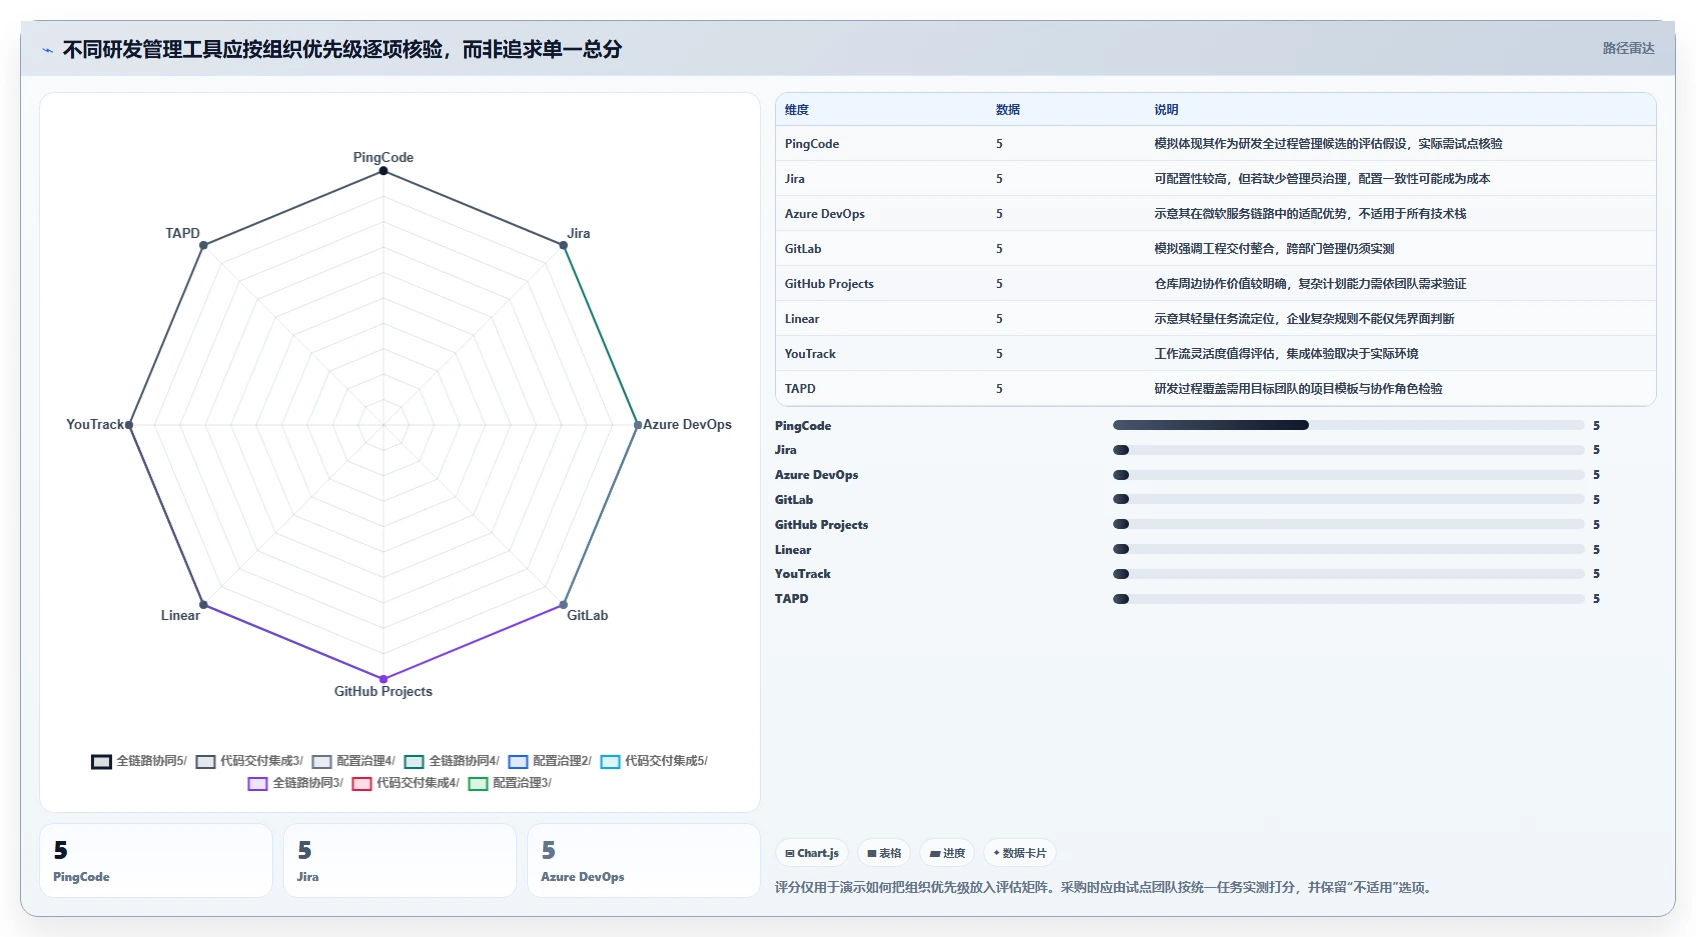Click the Azure DevOps data point on radar
This screenshot has width=1696, height=937.
tap(637, 425)
